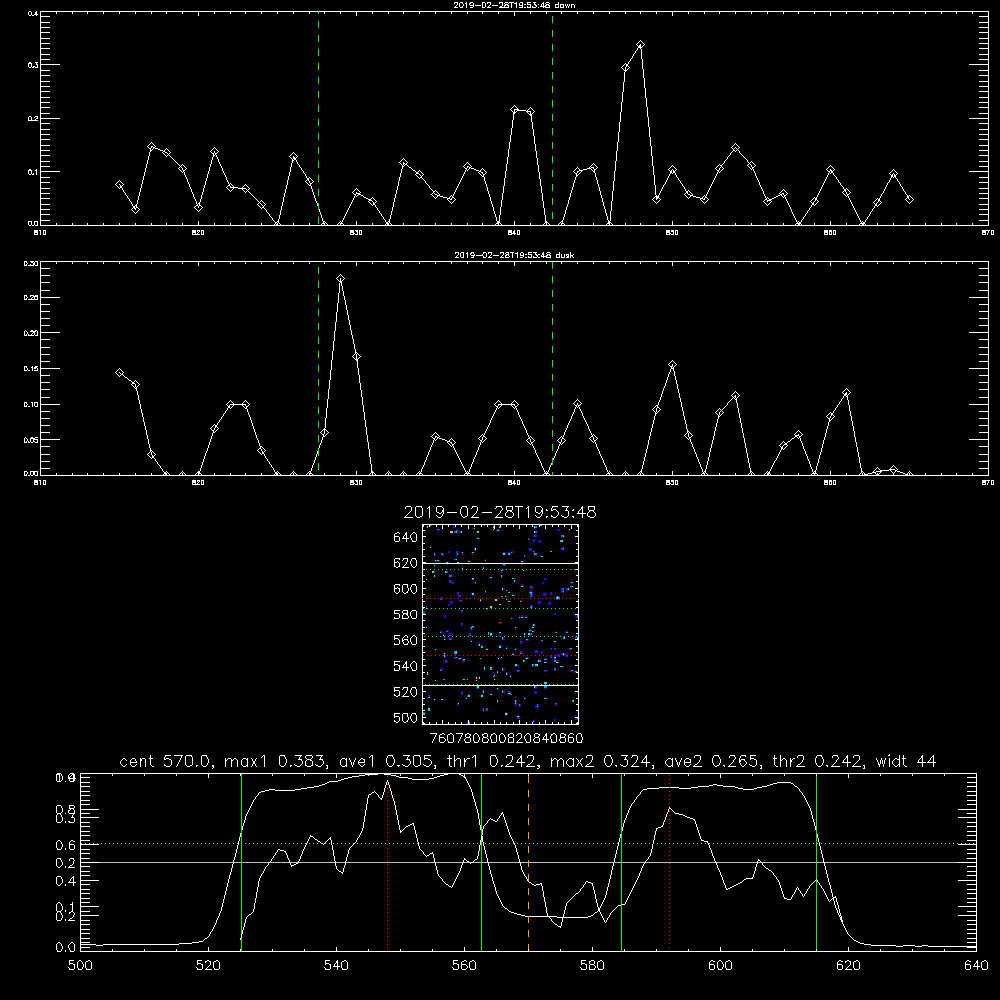Click the image y-axis label 520 beside the image

pyautogui.click(x=406, y=692)
